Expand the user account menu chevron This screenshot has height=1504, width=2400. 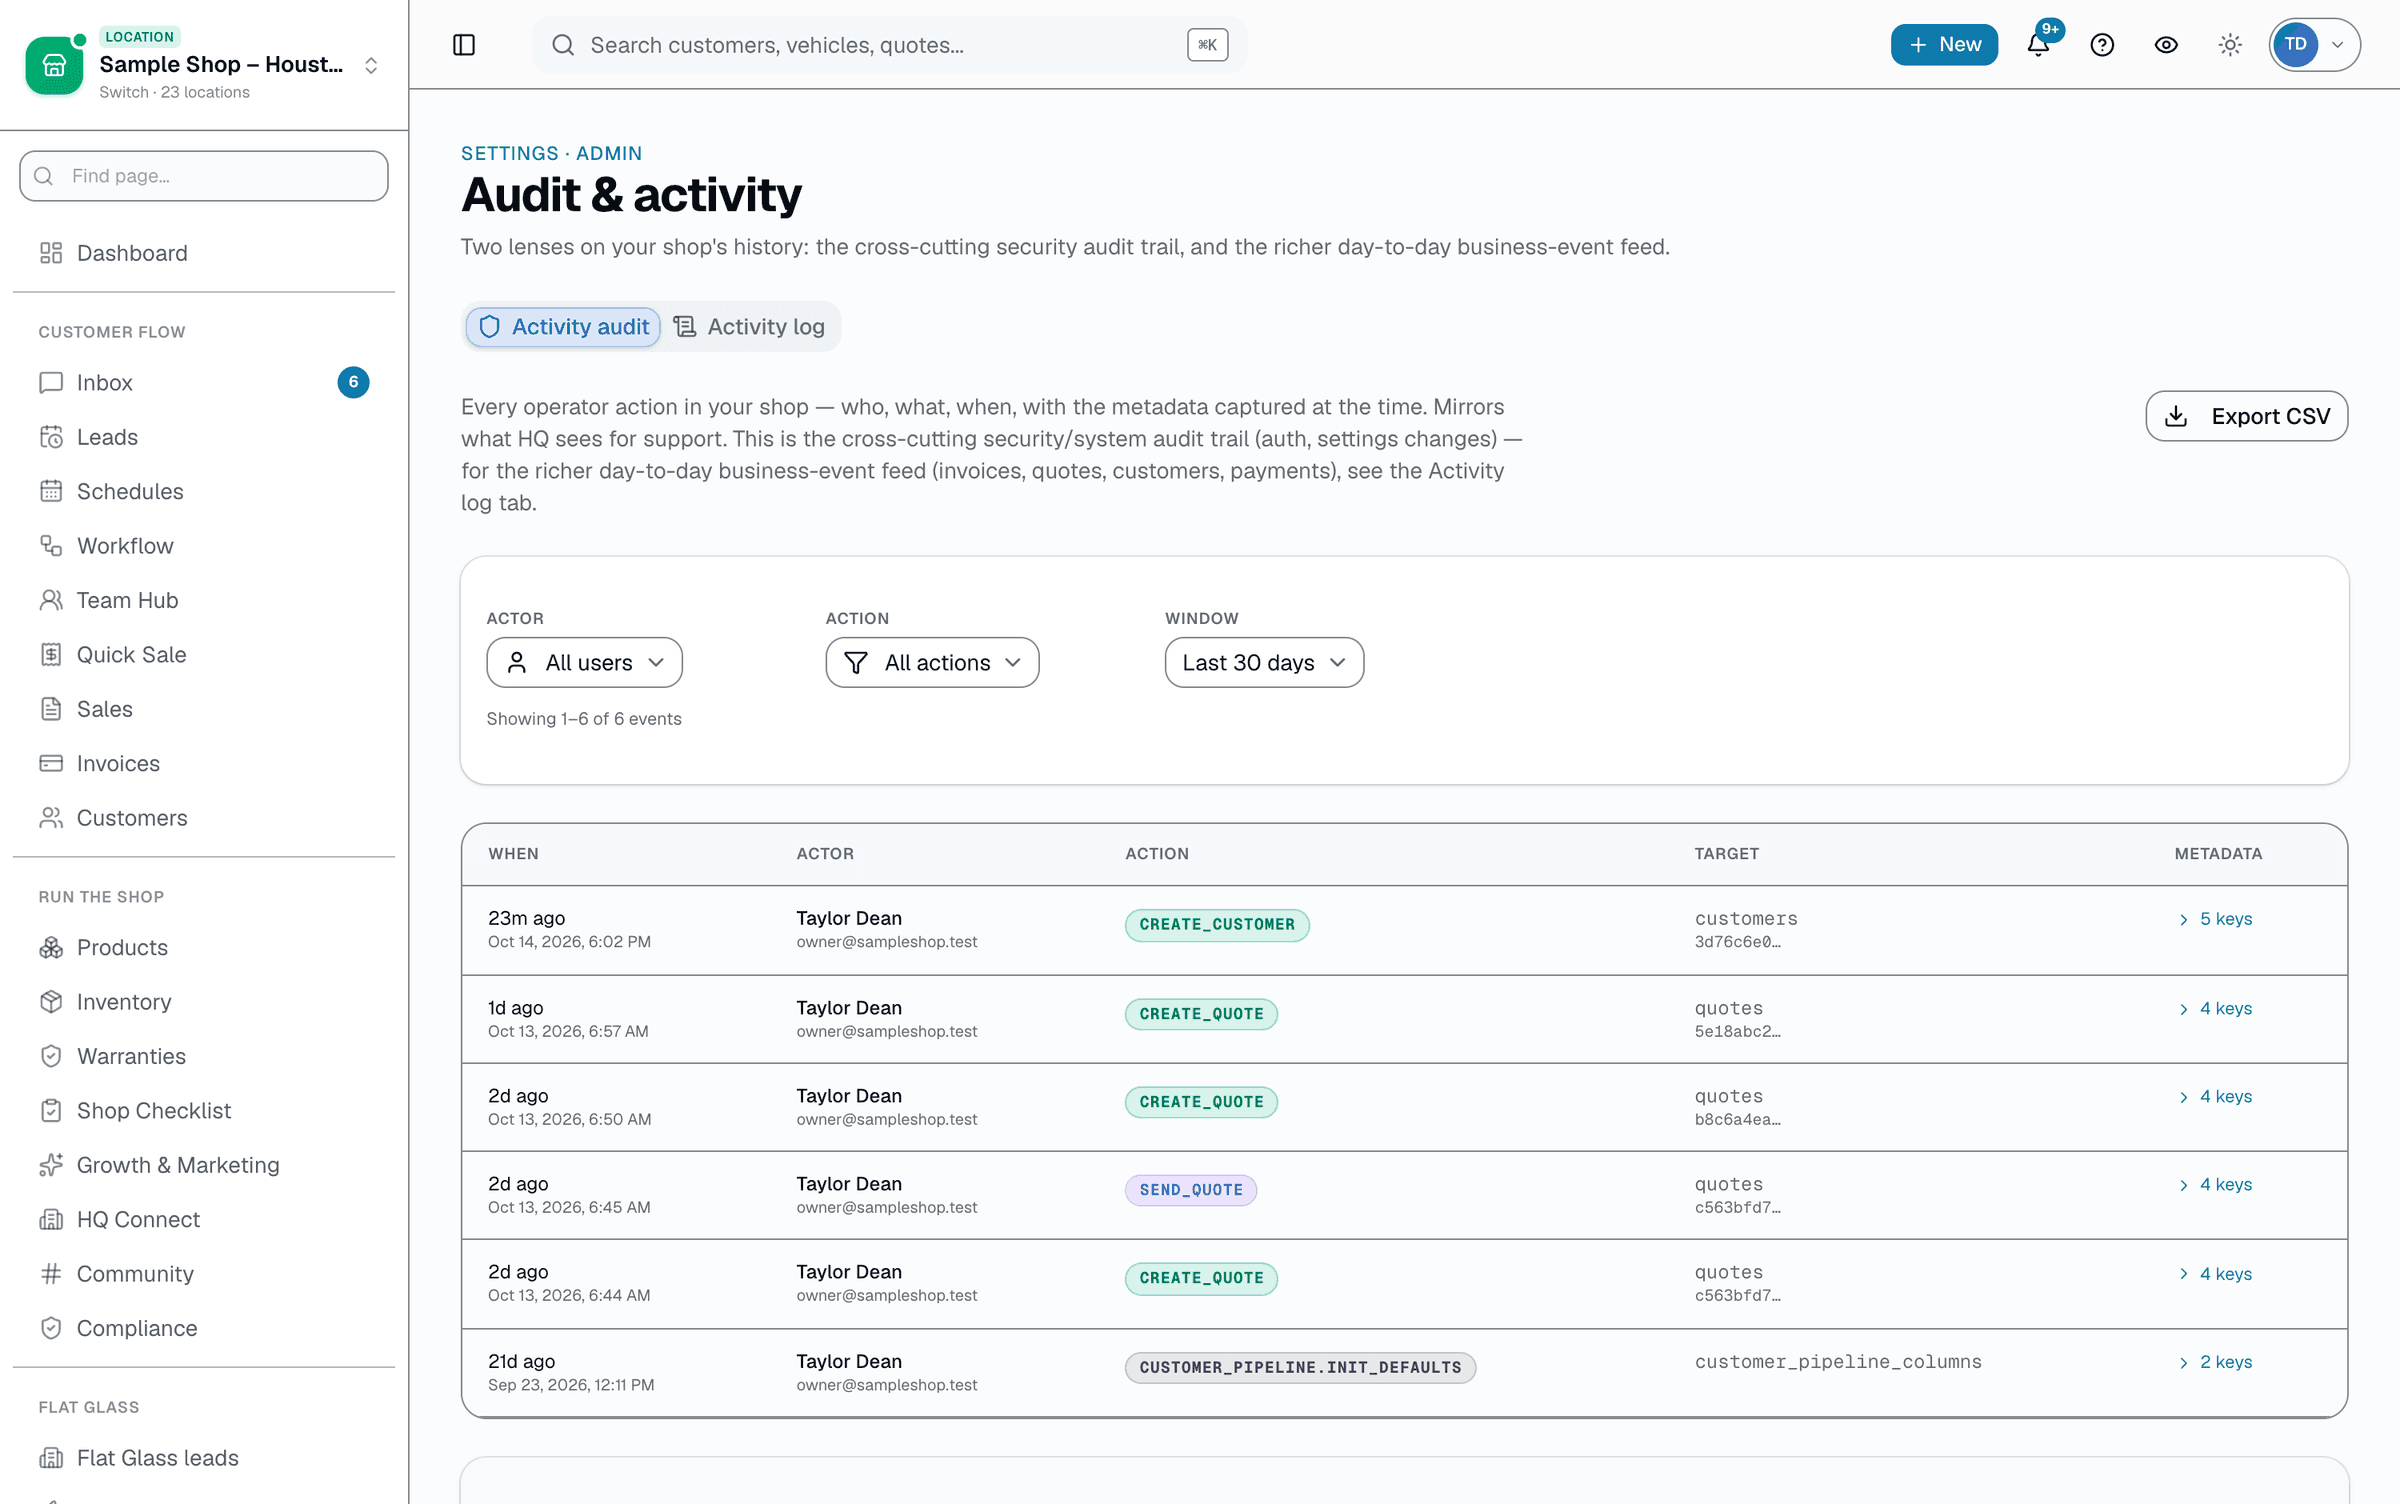(x=2338, y=45)
